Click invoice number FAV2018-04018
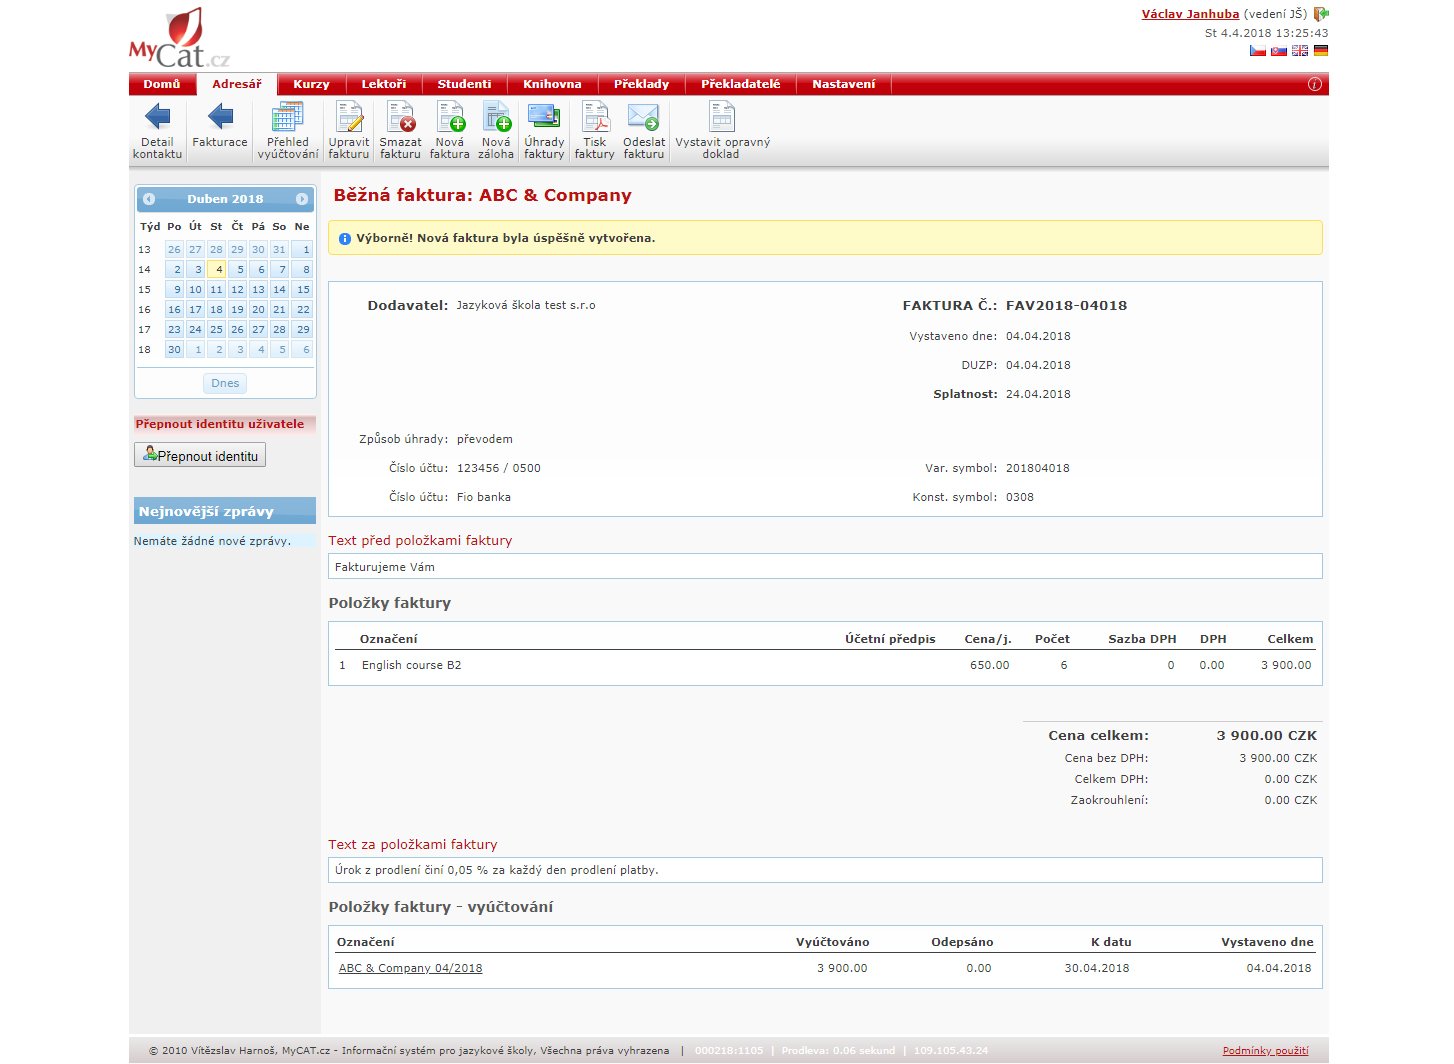 tap(1066, 306)
